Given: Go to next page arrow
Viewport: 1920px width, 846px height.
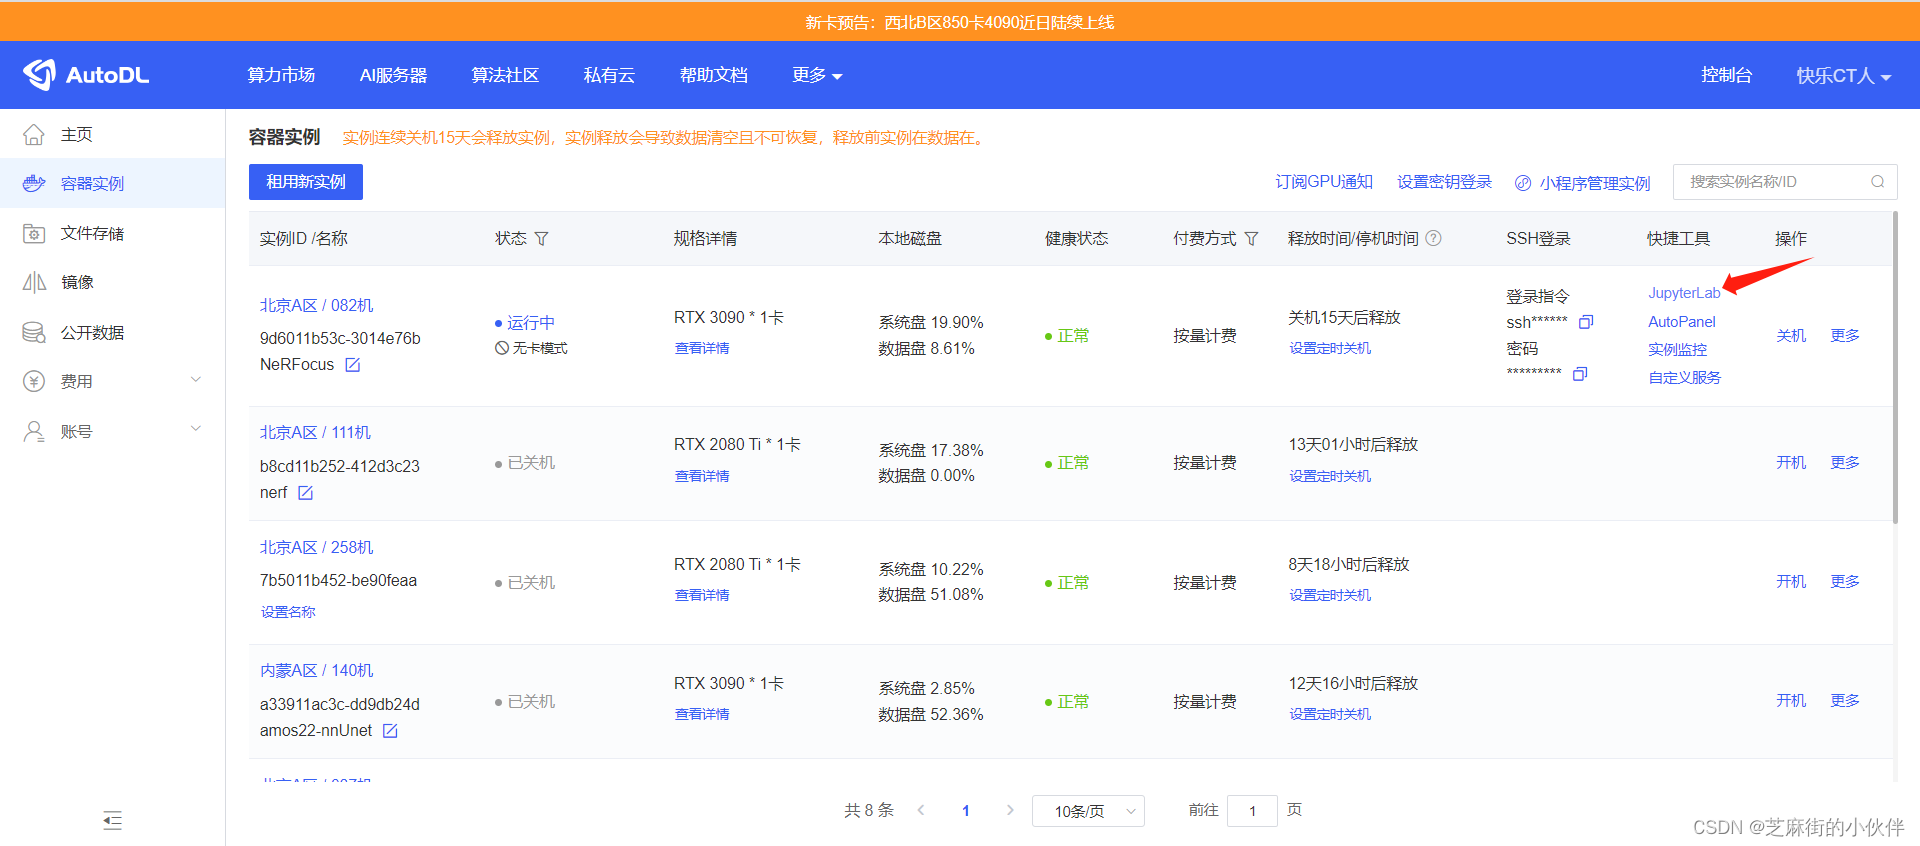Looking at the screenshot, I should (x=1010, y=810).
